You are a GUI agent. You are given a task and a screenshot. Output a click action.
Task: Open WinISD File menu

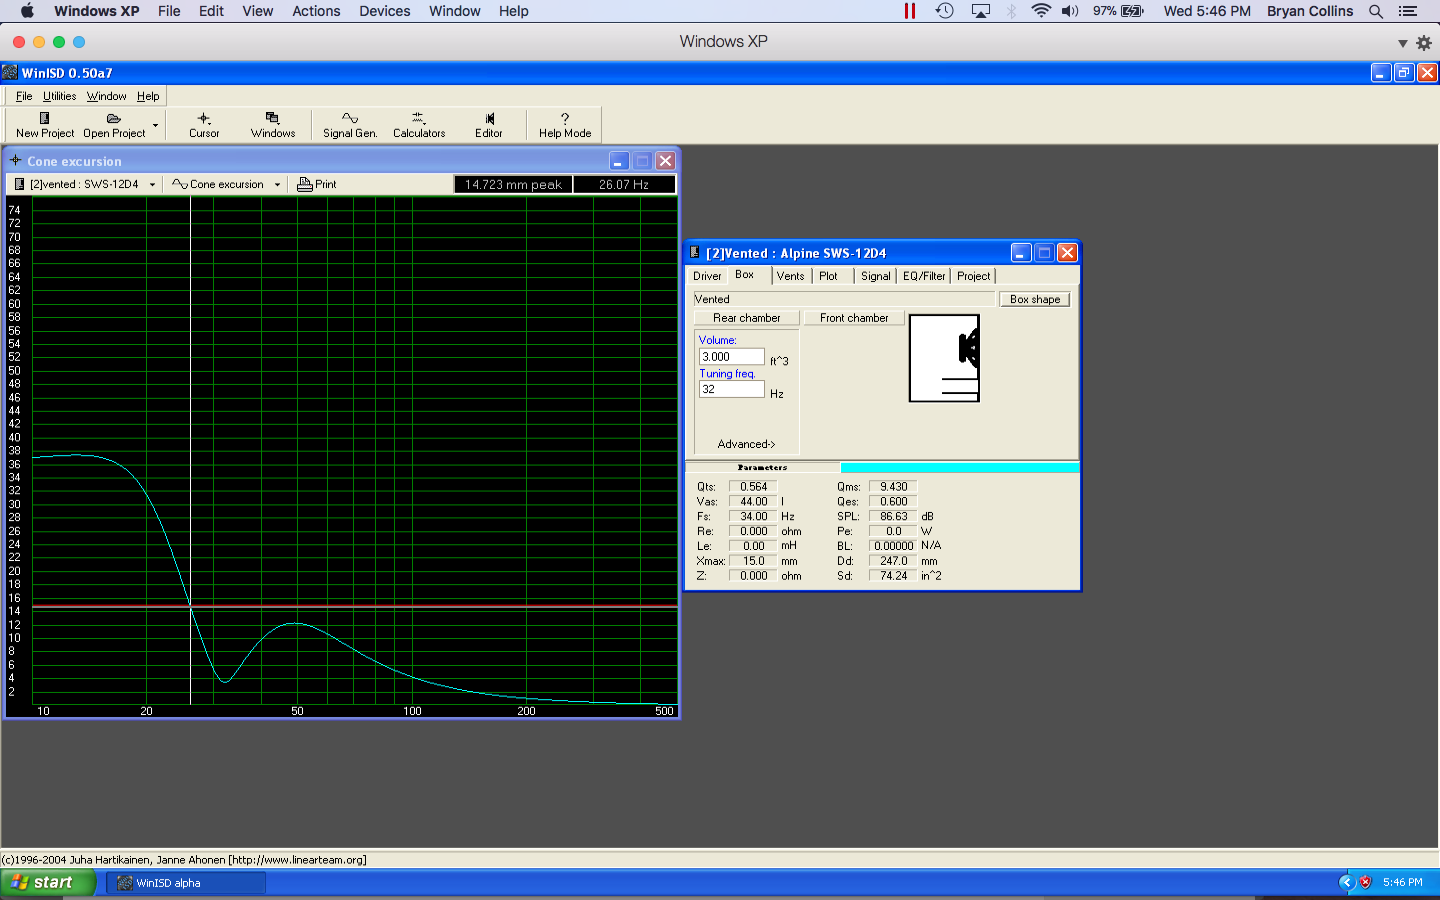pyautogui.click(x=24, y=96)
